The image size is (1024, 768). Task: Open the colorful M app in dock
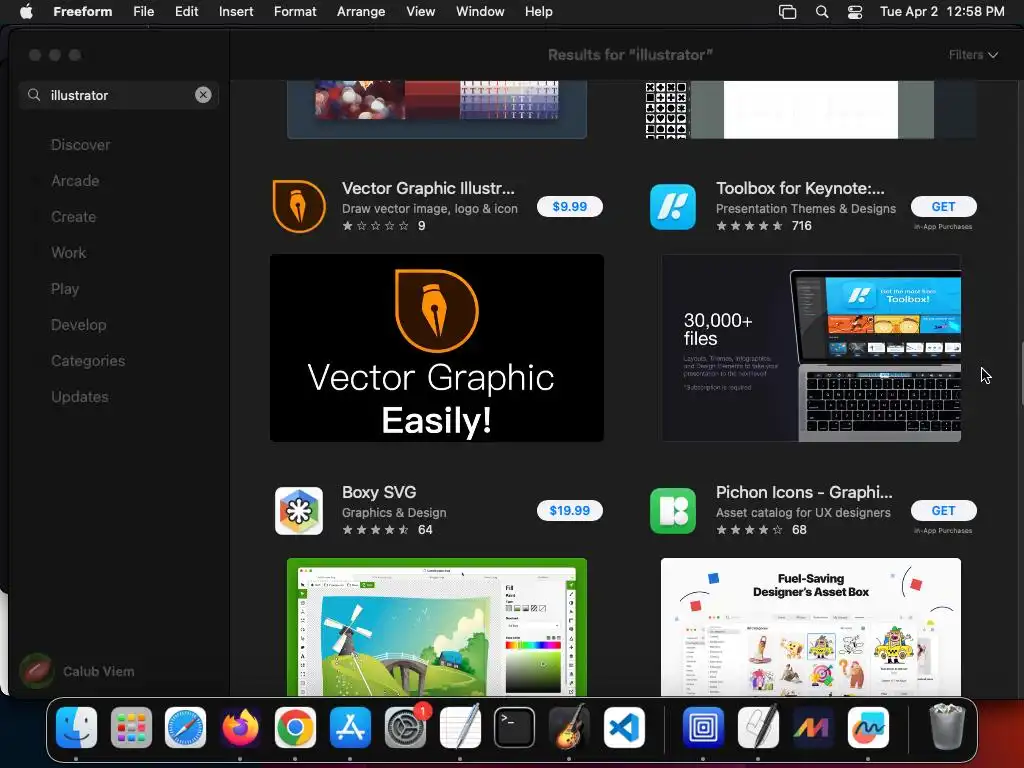click(x=813, y=727)
